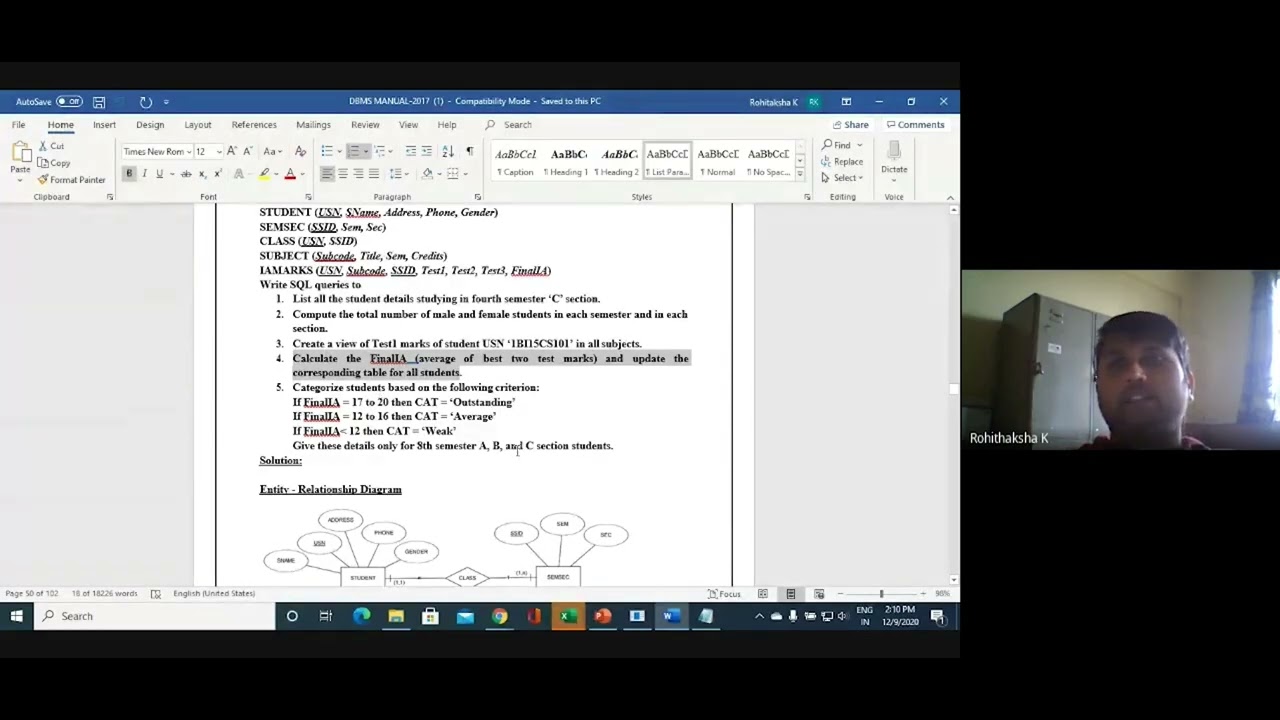Select Justify alignment
Viewport: 1280px width, 720px height.
click(x=373, y=174)
